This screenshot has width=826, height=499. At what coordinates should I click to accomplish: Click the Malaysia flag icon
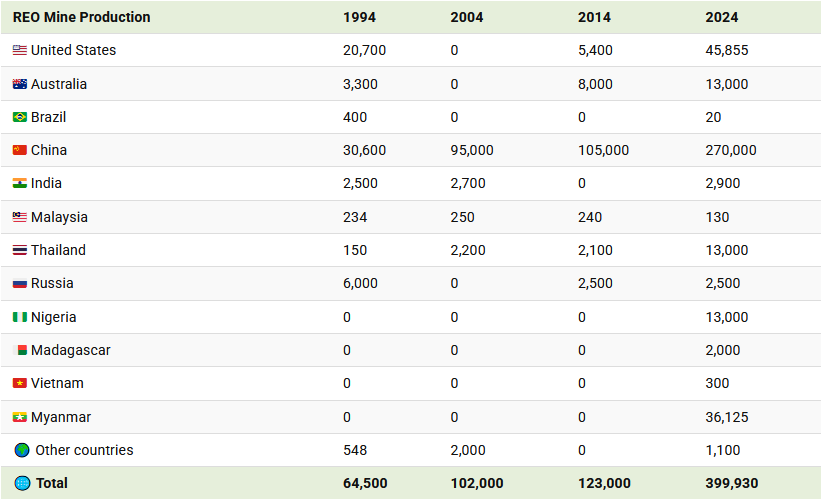(19, 217)
